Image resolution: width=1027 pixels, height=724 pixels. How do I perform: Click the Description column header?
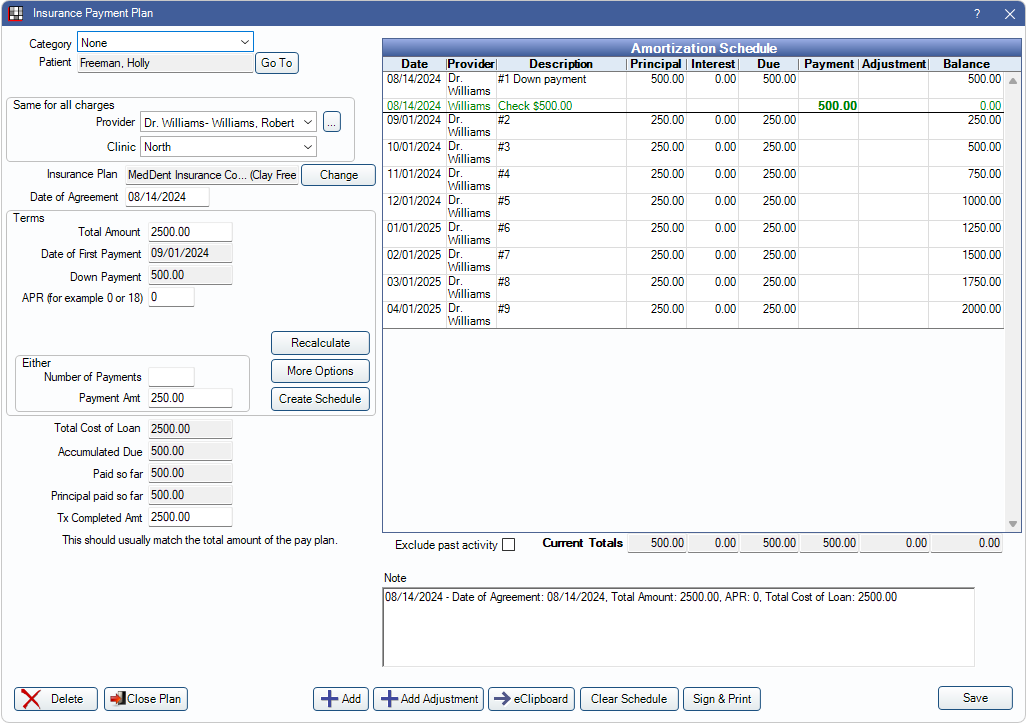coord(561,64)
